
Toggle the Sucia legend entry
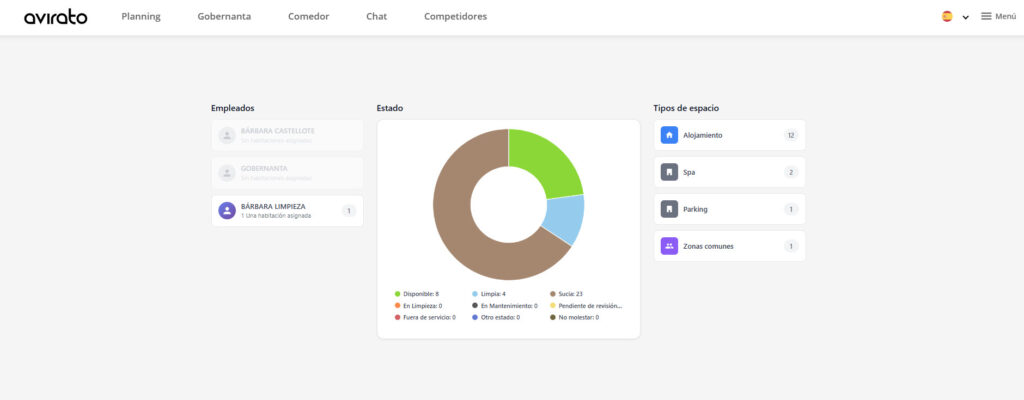click(566, 294)
